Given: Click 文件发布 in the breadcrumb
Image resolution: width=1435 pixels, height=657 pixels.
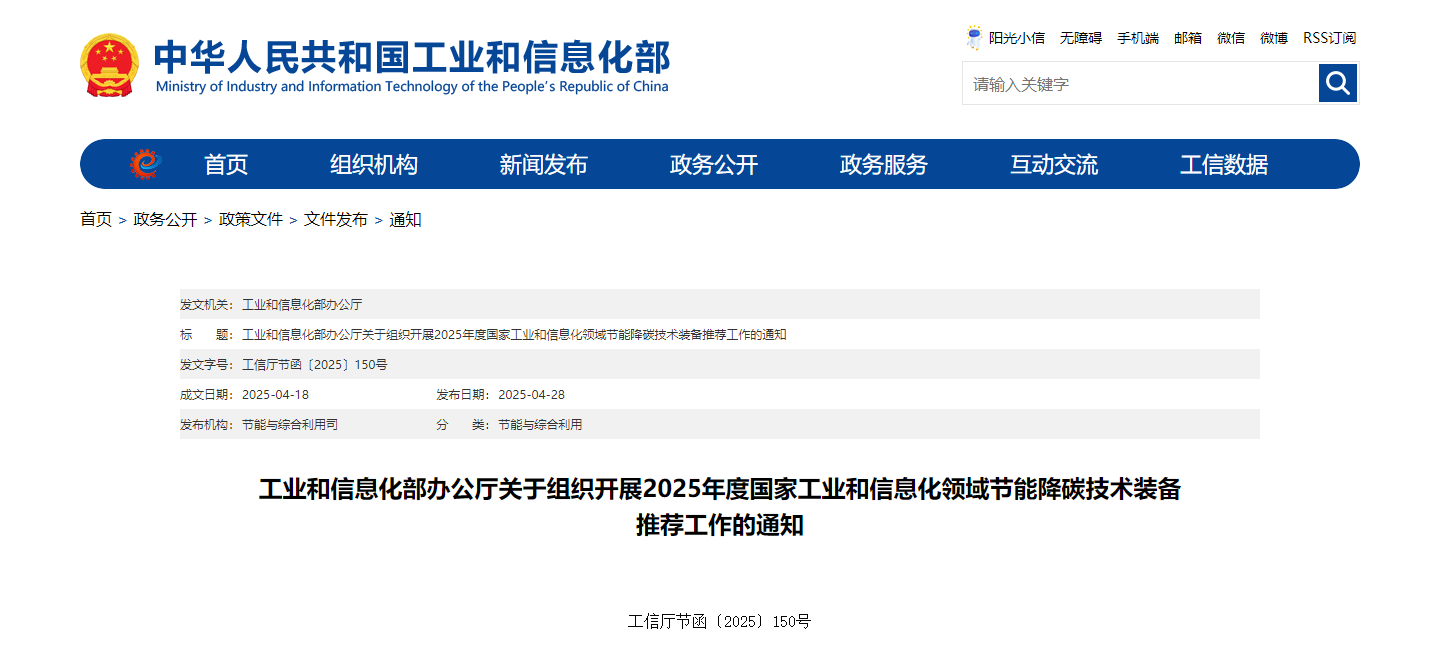Looking at the screenshot, I should tap(336, 219).
